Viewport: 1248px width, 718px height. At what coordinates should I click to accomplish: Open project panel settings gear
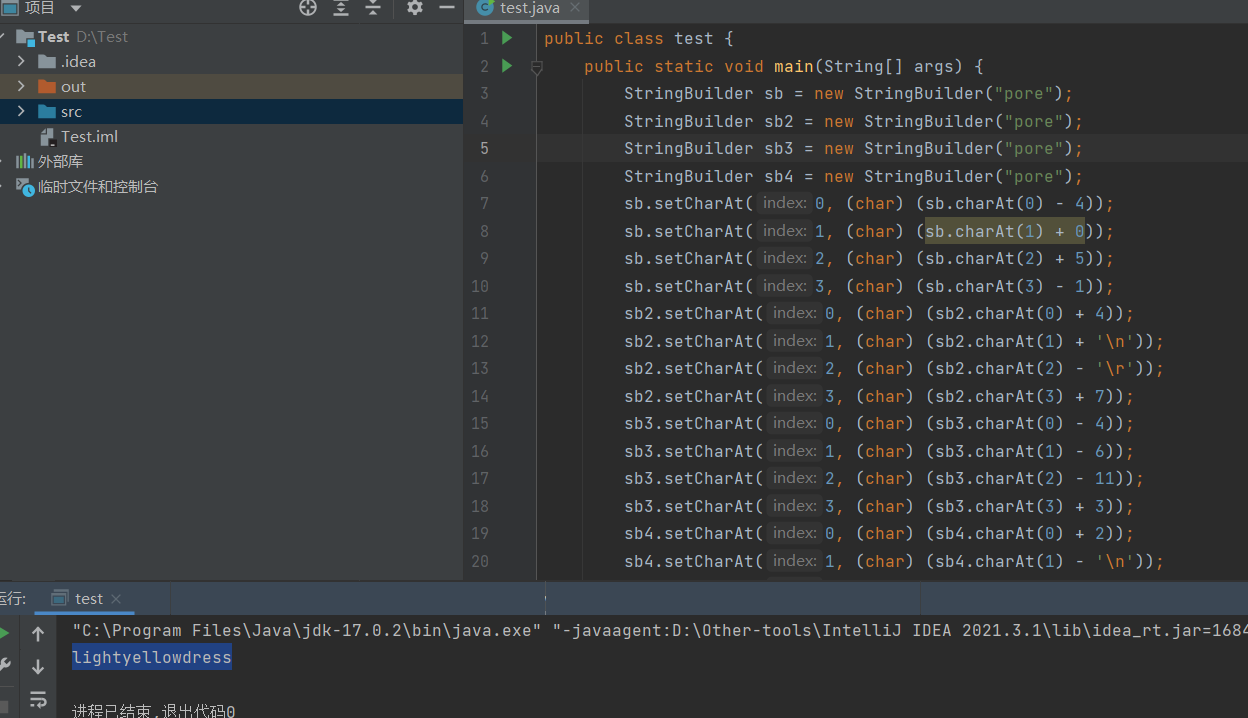415,8
